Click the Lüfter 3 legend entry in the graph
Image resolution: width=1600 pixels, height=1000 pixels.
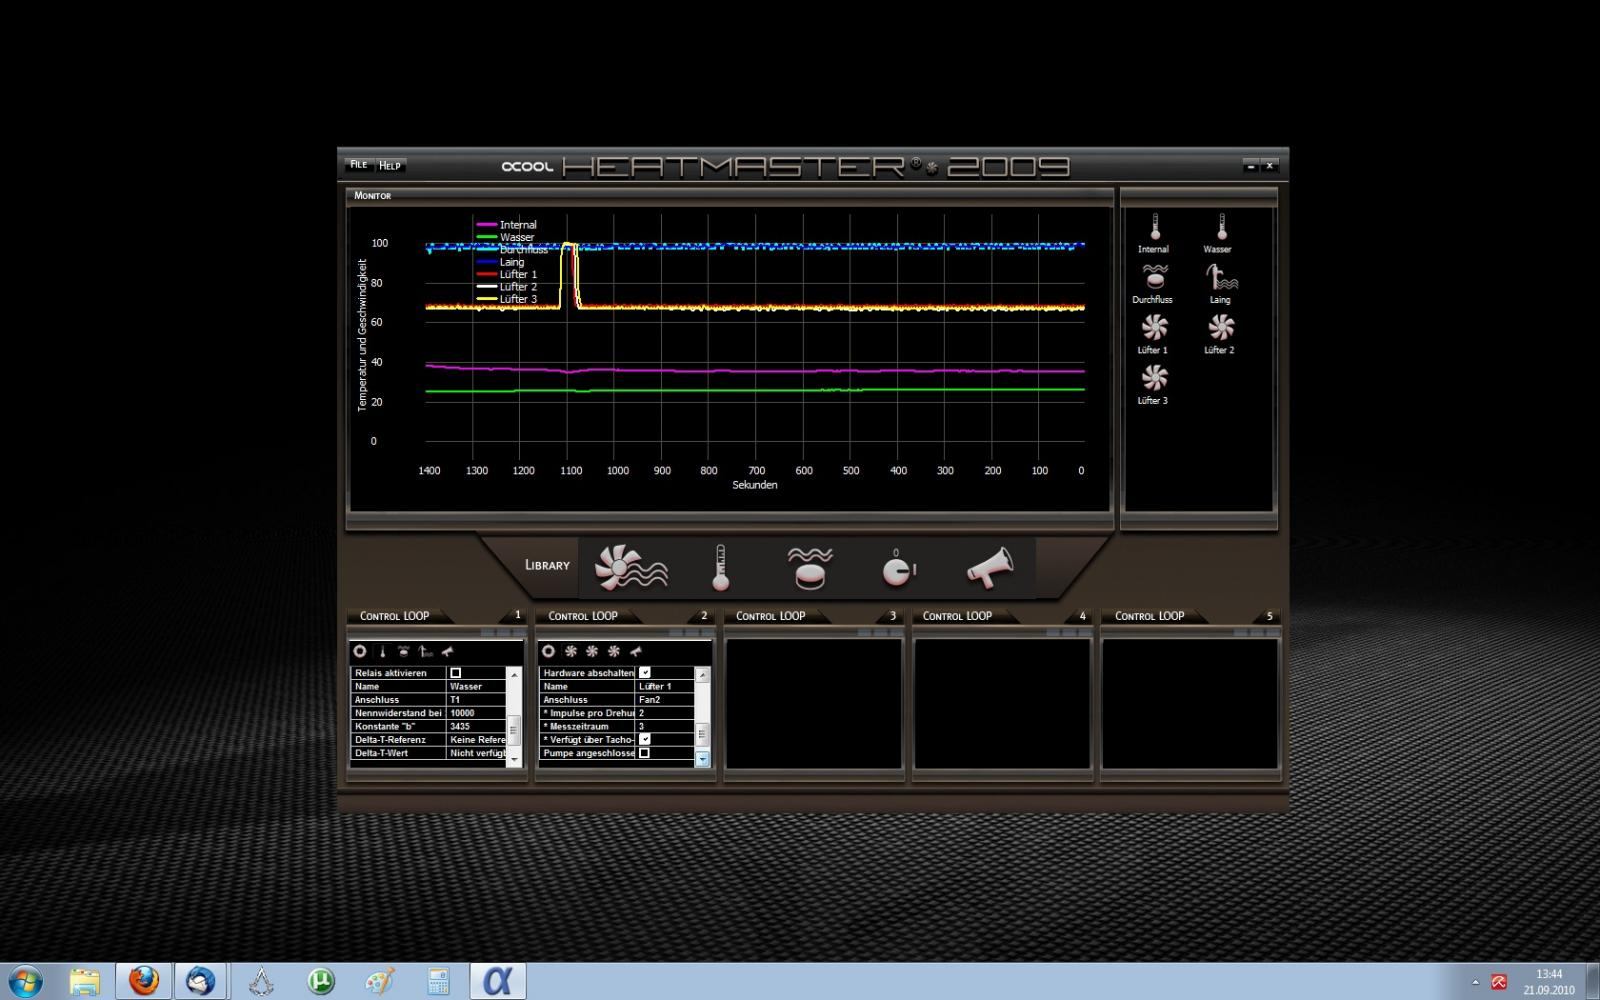[507, 299]
